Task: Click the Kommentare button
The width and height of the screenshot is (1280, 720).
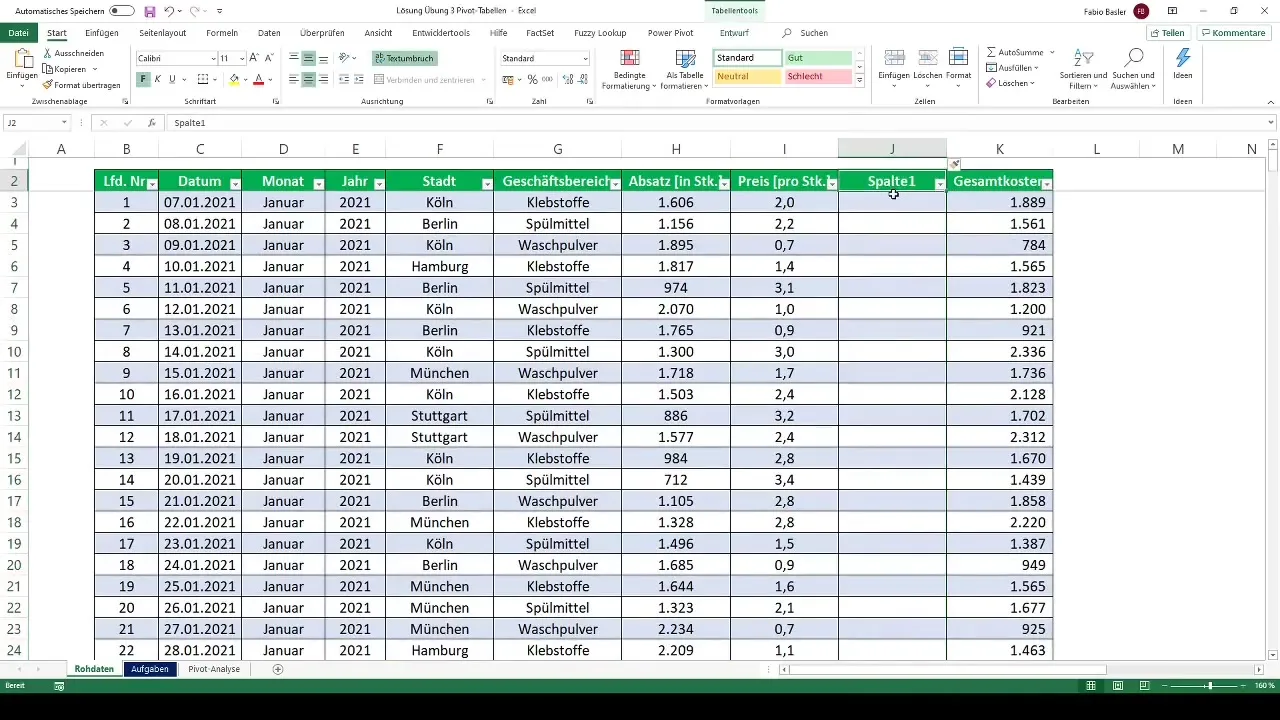Action: [x=1234, y=33]
